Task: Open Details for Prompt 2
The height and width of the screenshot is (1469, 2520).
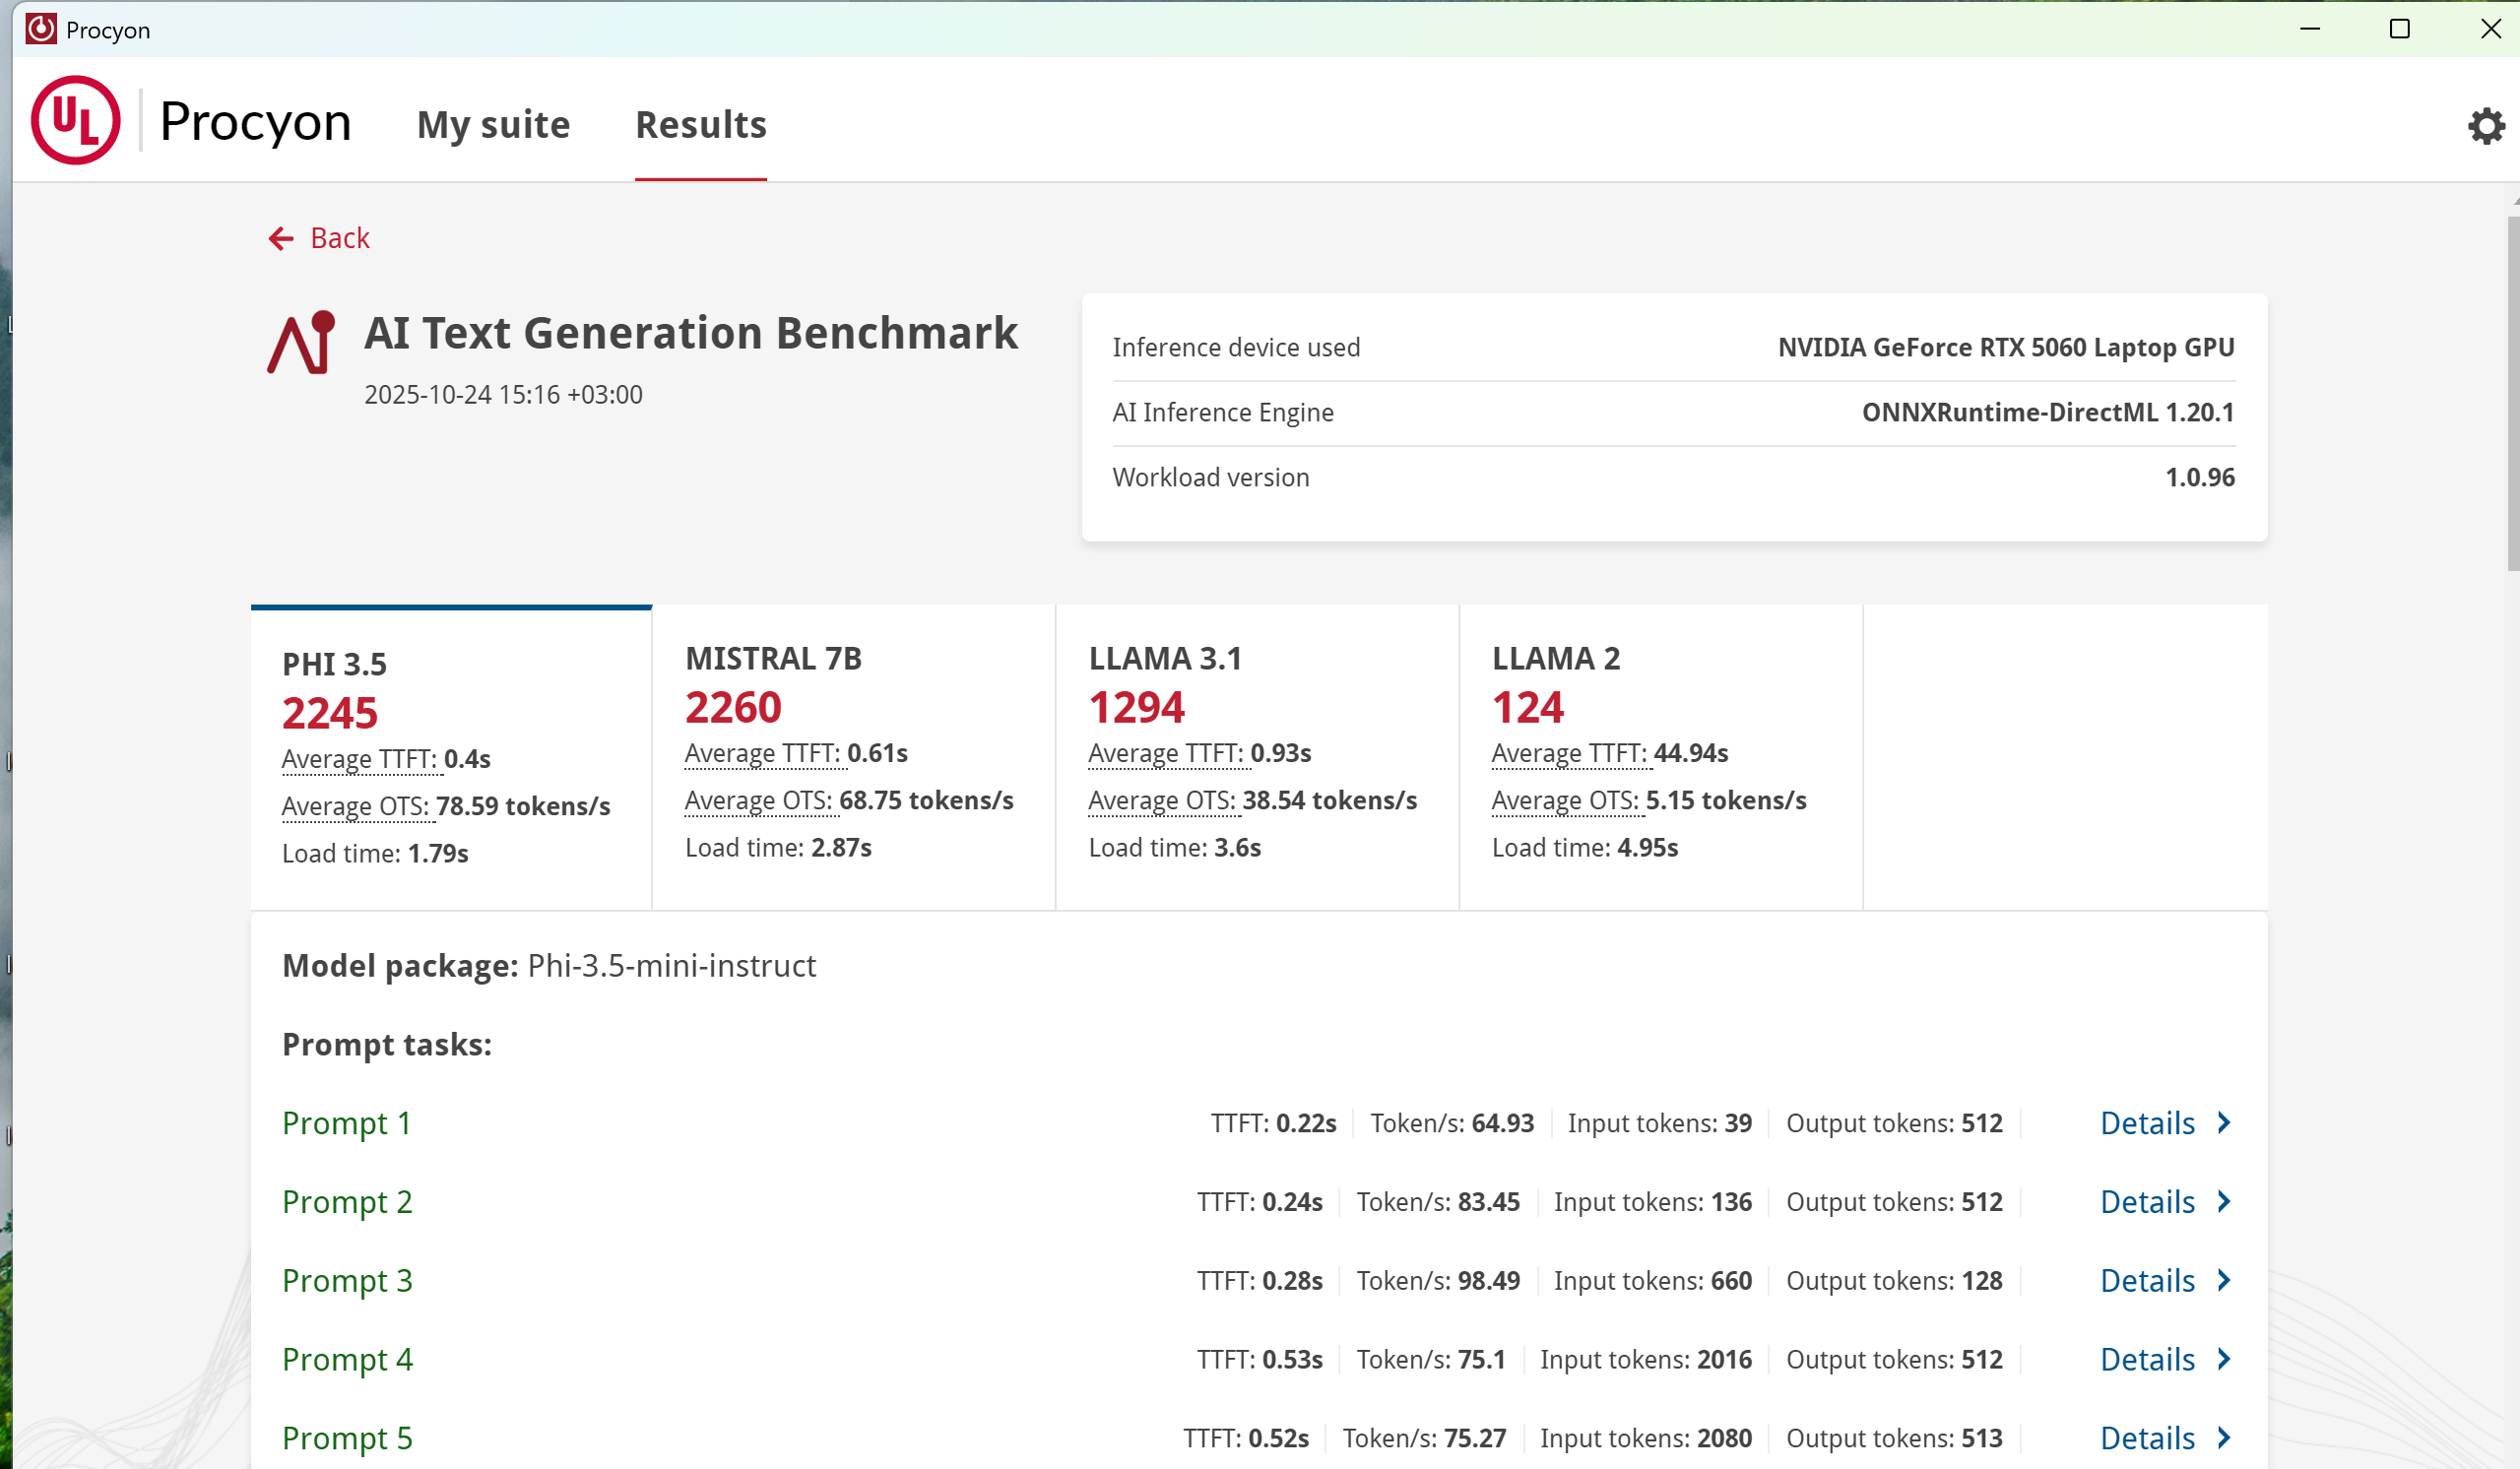Action: 2147,1202
